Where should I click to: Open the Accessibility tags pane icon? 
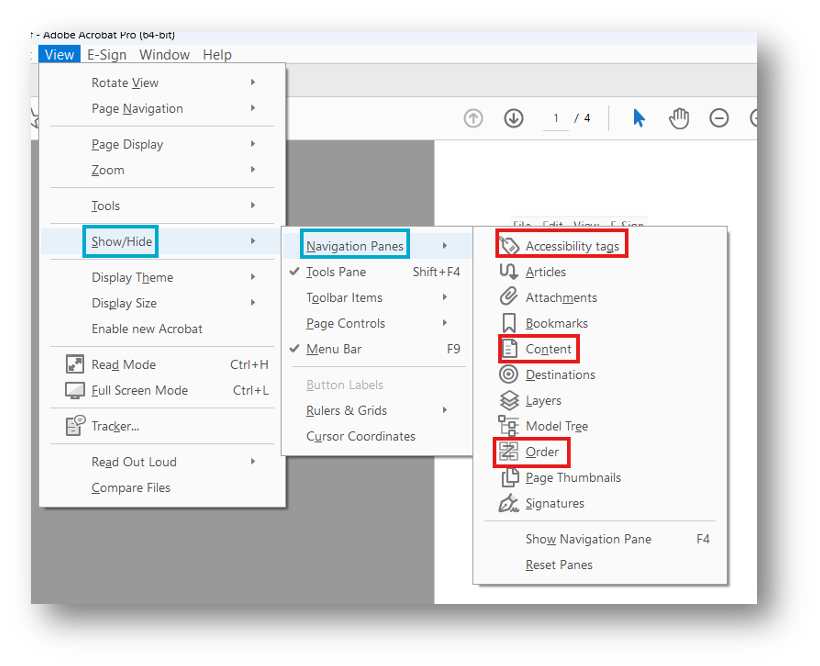509,245
